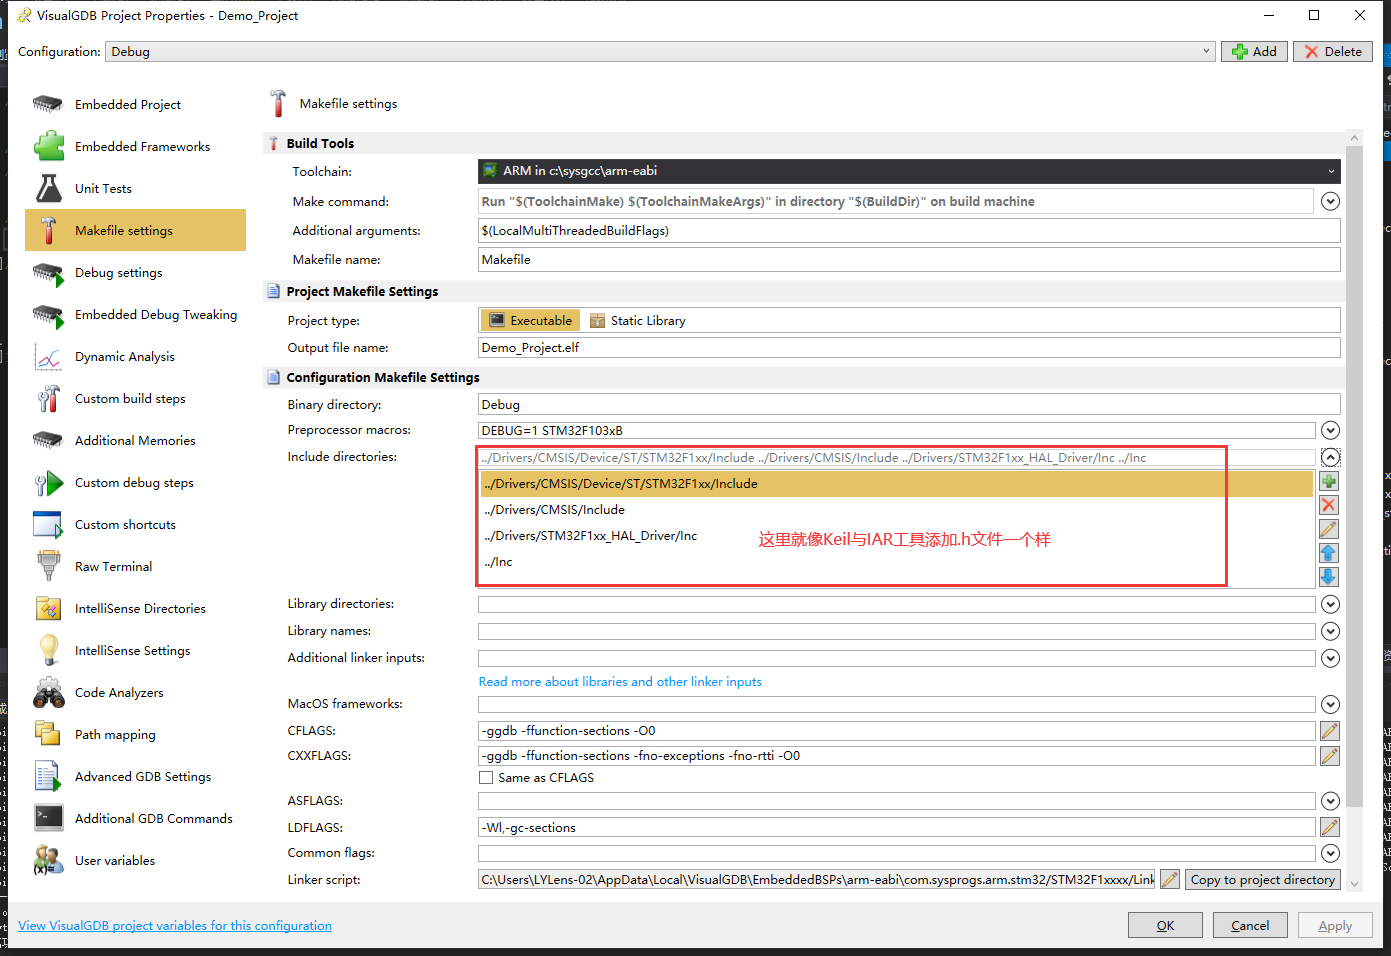Select the ../Inc directory entry
The image size is (1391, 956).
pyautogui.click(x=896, y=561)
